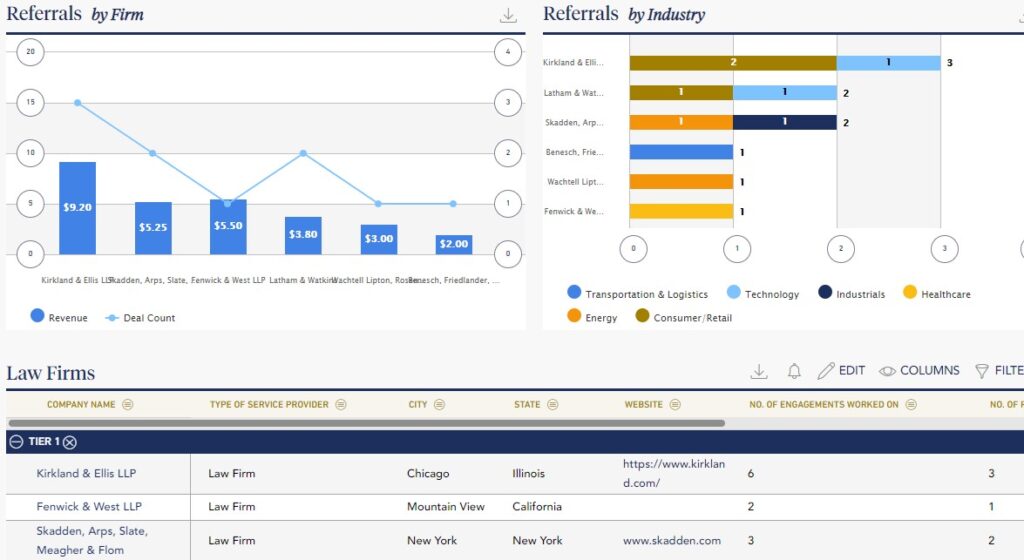Click the EDIT pencil button
This screenshot has width=1024, height=560.
pos(842,371)
